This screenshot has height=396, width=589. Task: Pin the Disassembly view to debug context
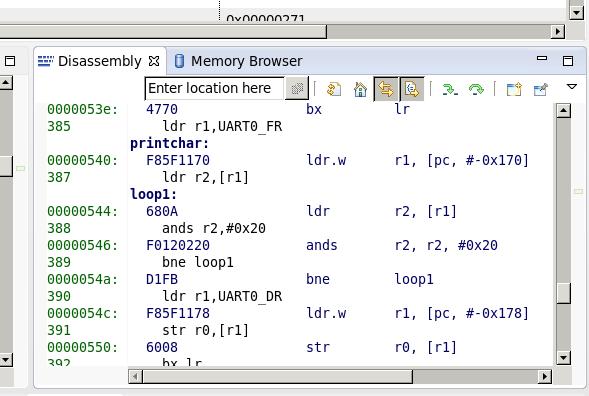point(540,89)
